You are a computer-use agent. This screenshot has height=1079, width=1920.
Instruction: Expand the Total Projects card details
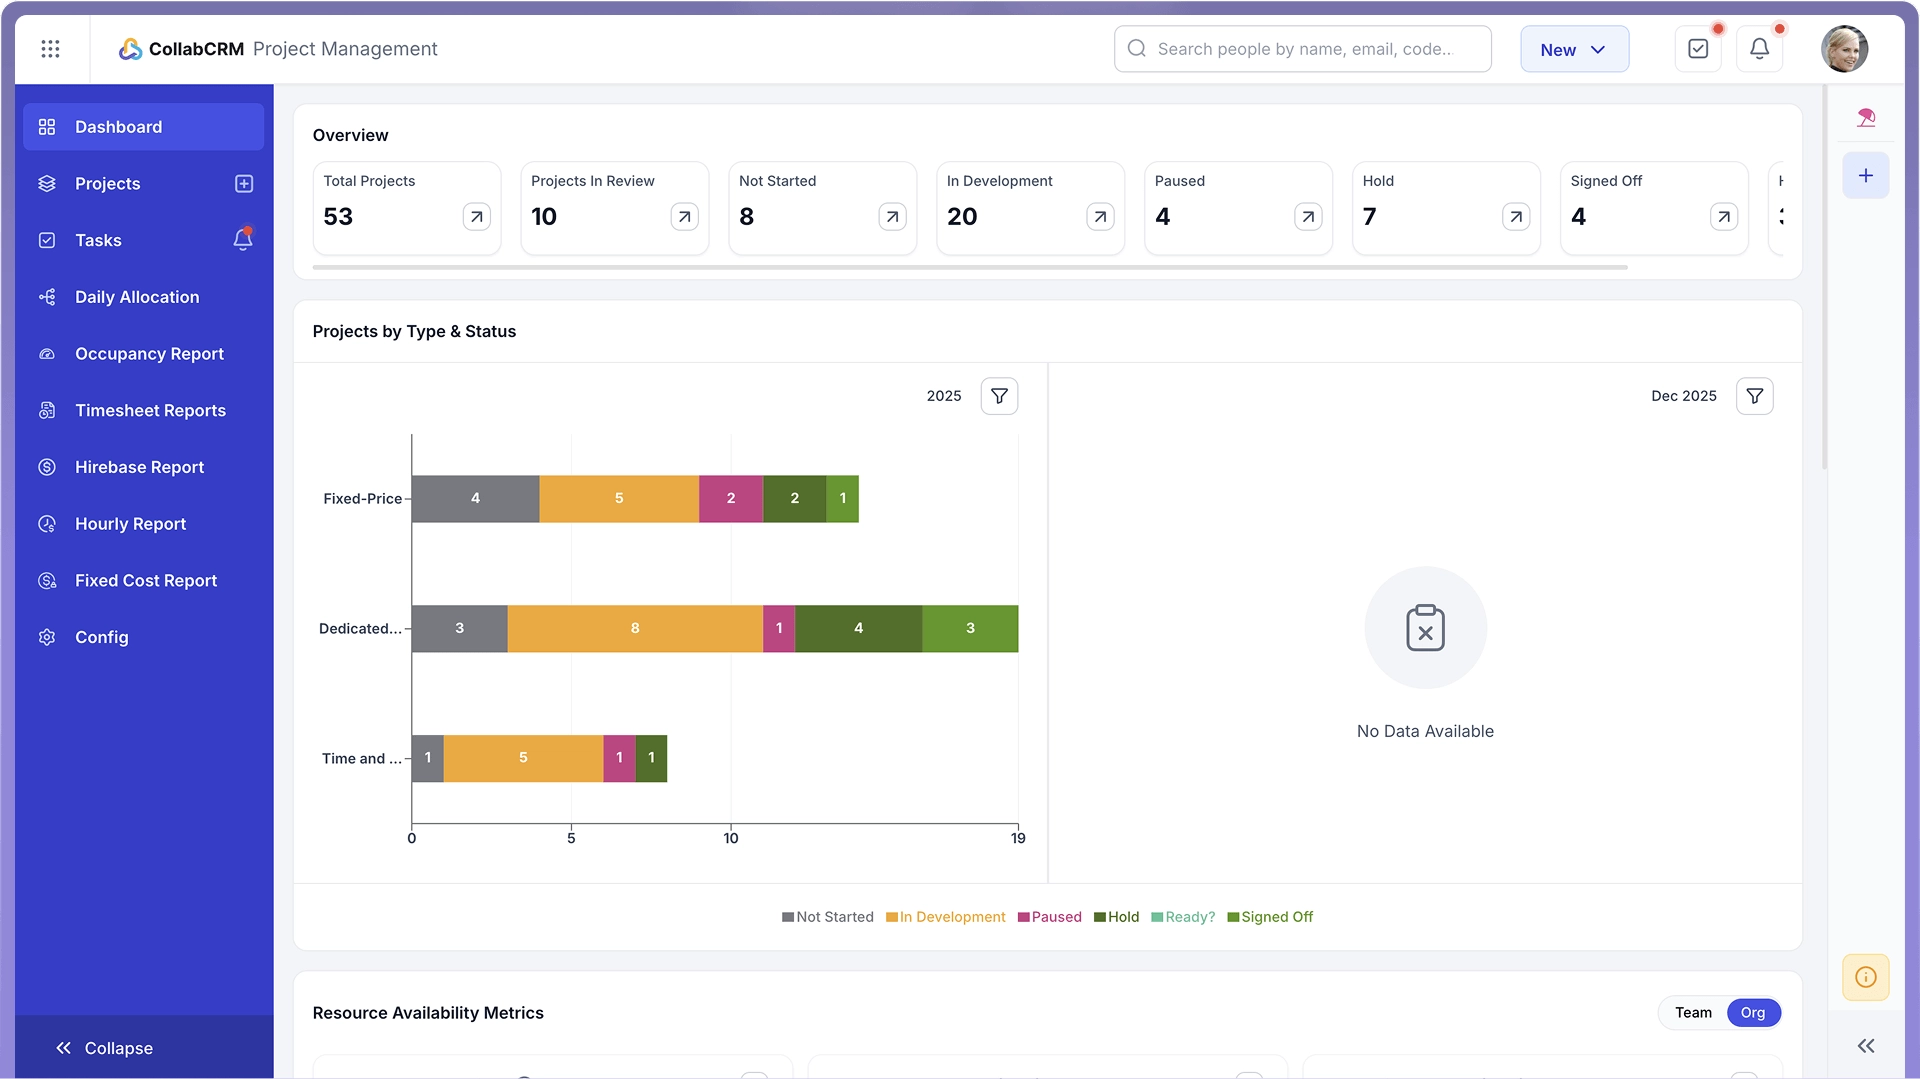pos(477,216)
